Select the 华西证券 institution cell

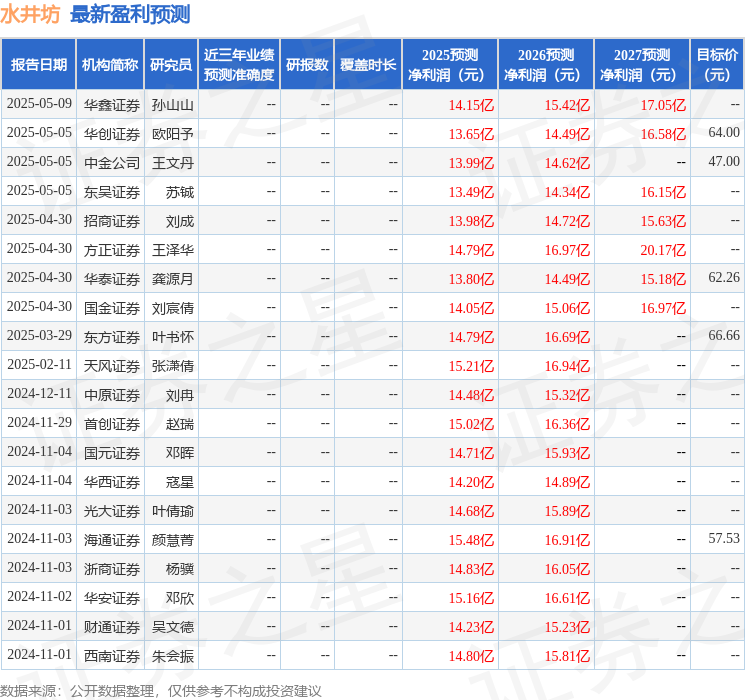pyautogui.click(x=112, y=481)
